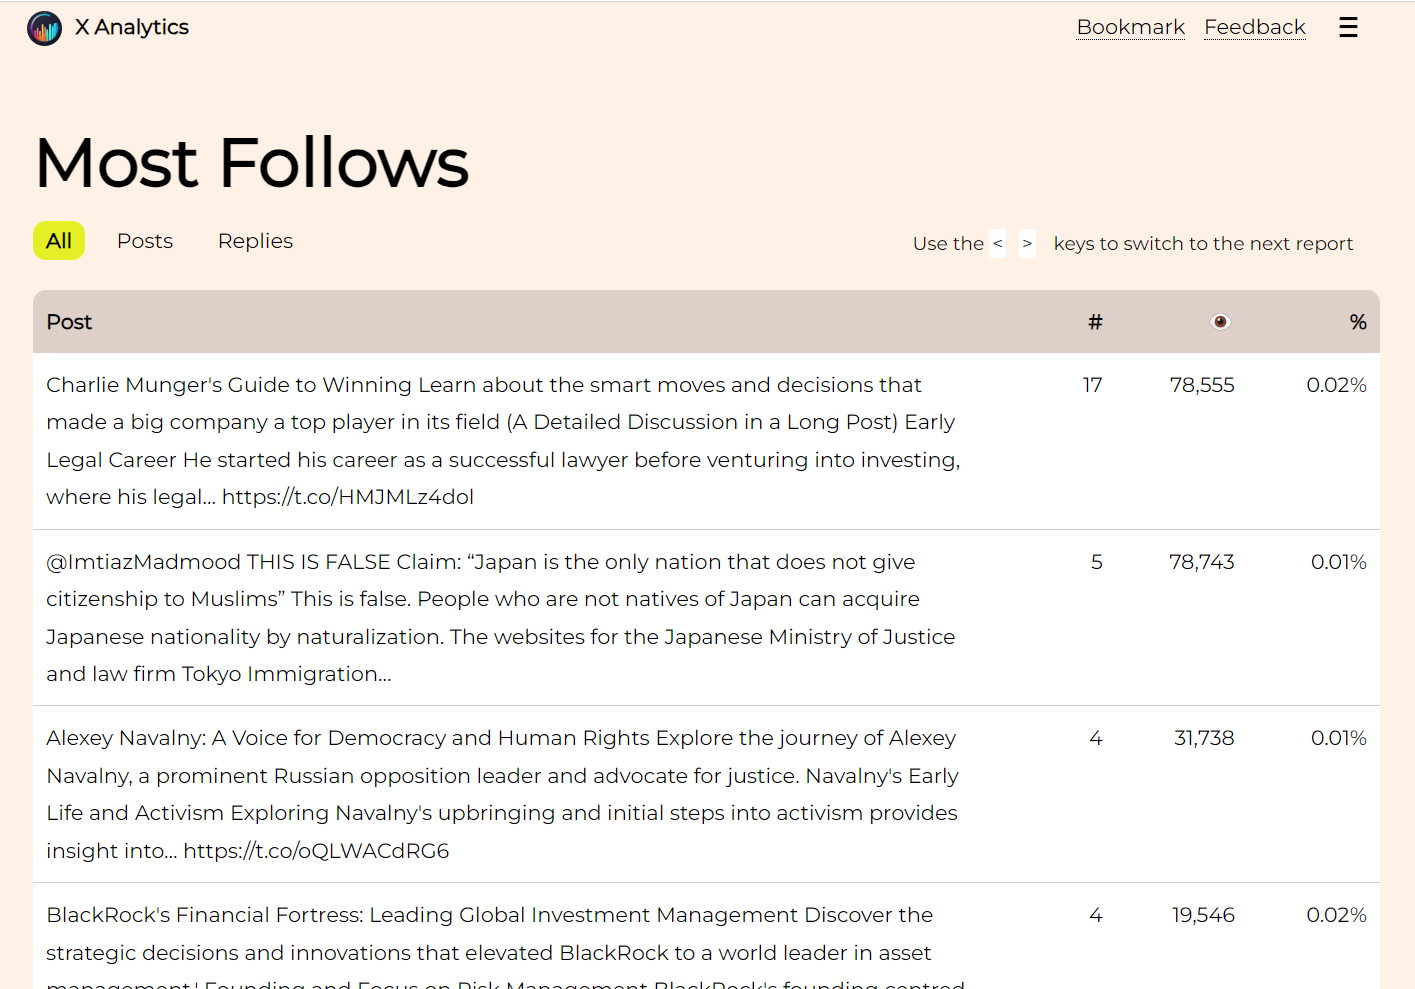The width and height of the screenshot is (1415, 989).
Task: Switch to the Replies filter tab
Action: click(x=255, y=241)
